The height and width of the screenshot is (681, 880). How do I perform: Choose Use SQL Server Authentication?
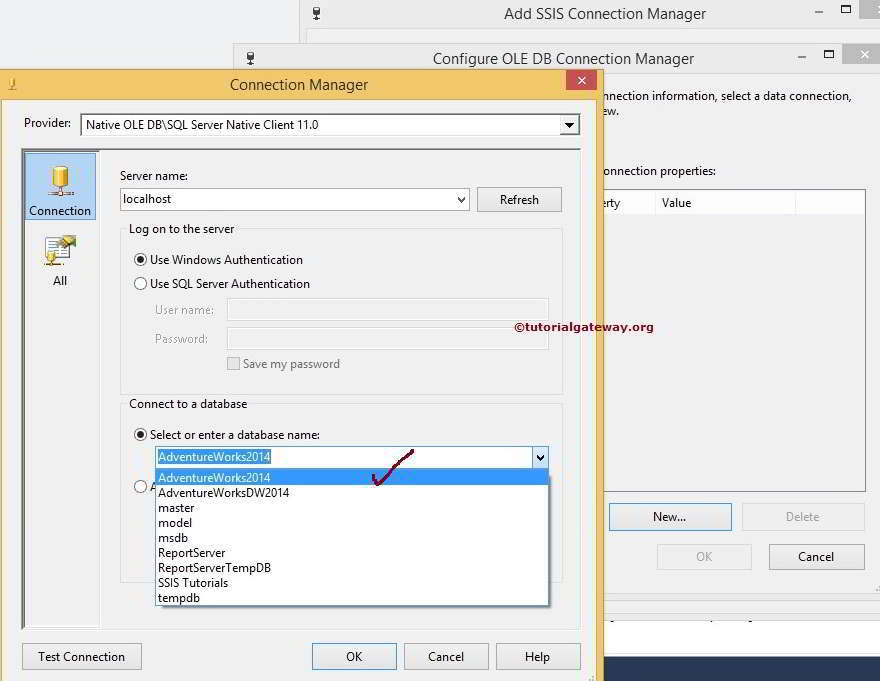pyautogui.click(x=140, y=284)
